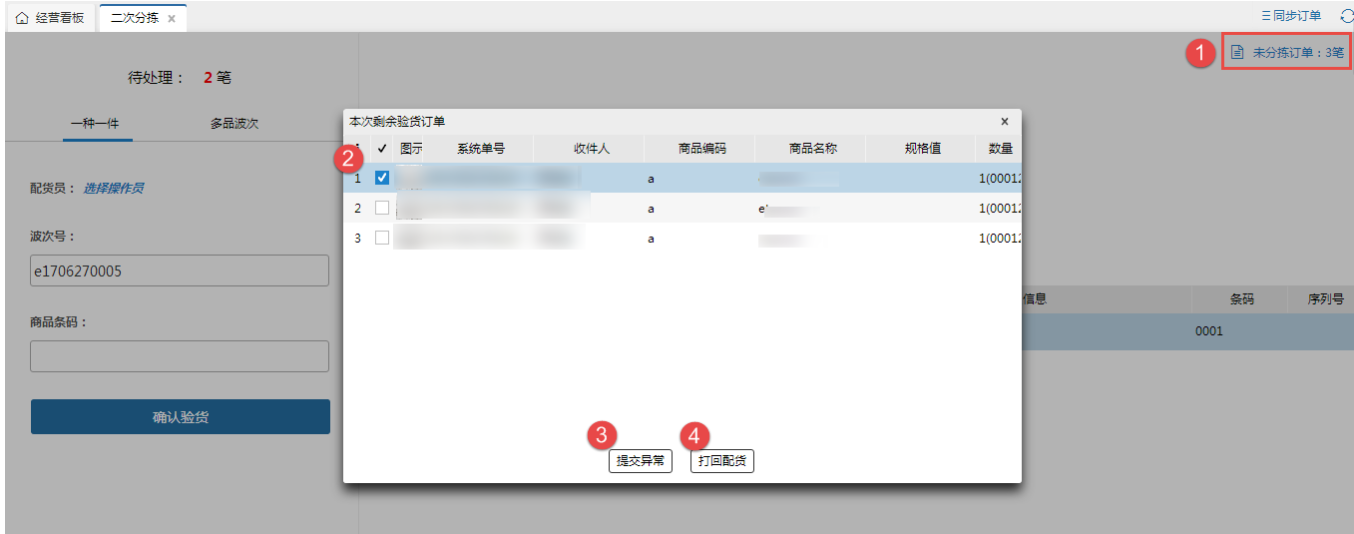This screenshot has height=534, width=1354.
Task: Click the 收件人 column header
Action: tap(591, 148)
